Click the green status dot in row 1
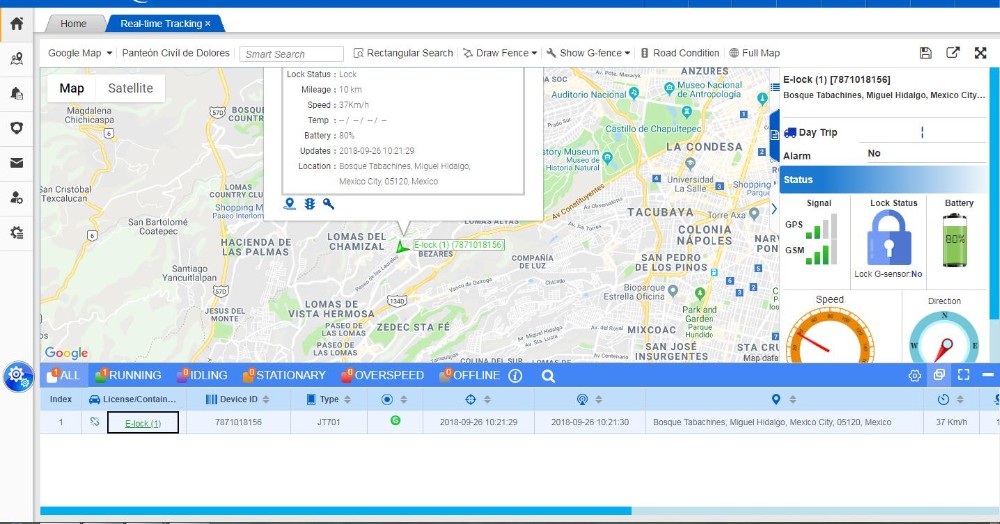The width and height of the screenshot is (1000, 524). click(395, 420)
